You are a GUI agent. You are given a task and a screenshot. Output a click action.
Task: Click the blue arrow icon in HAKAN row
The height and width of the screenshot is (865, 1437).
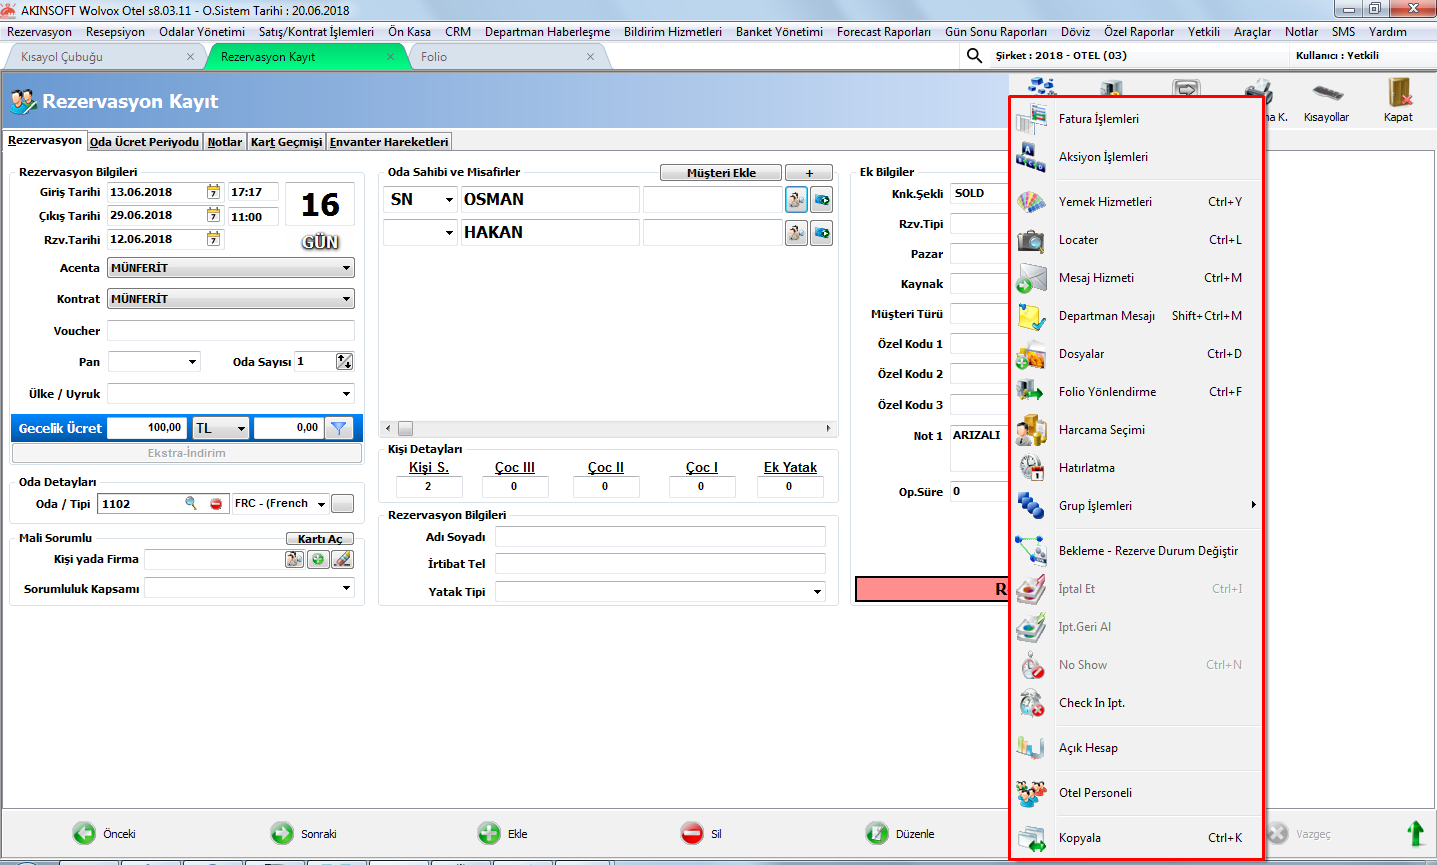(821, 233)
